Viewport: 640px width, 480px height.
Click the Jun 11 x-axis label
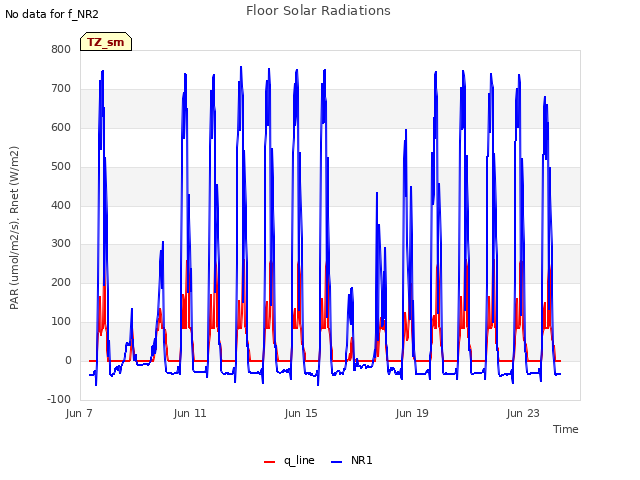pyautogui.click(x=190, y=413)
